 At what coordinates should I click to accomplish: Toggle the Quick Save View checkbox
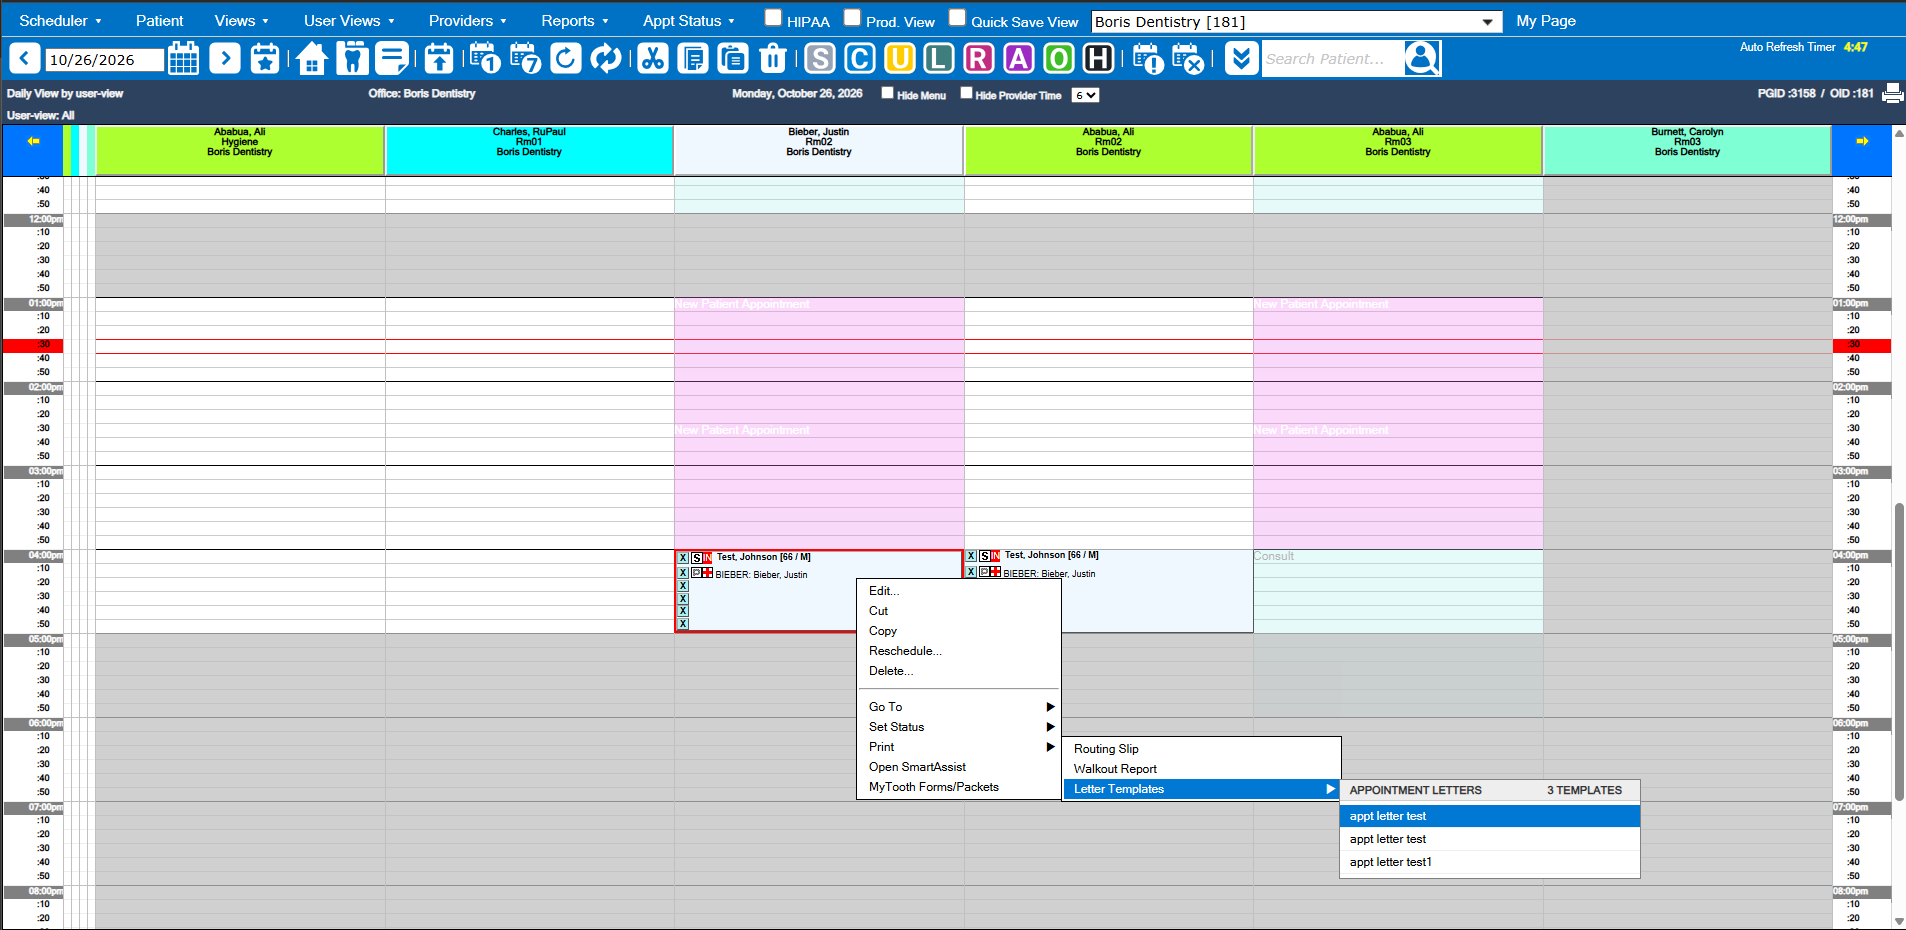pos(957,17)
